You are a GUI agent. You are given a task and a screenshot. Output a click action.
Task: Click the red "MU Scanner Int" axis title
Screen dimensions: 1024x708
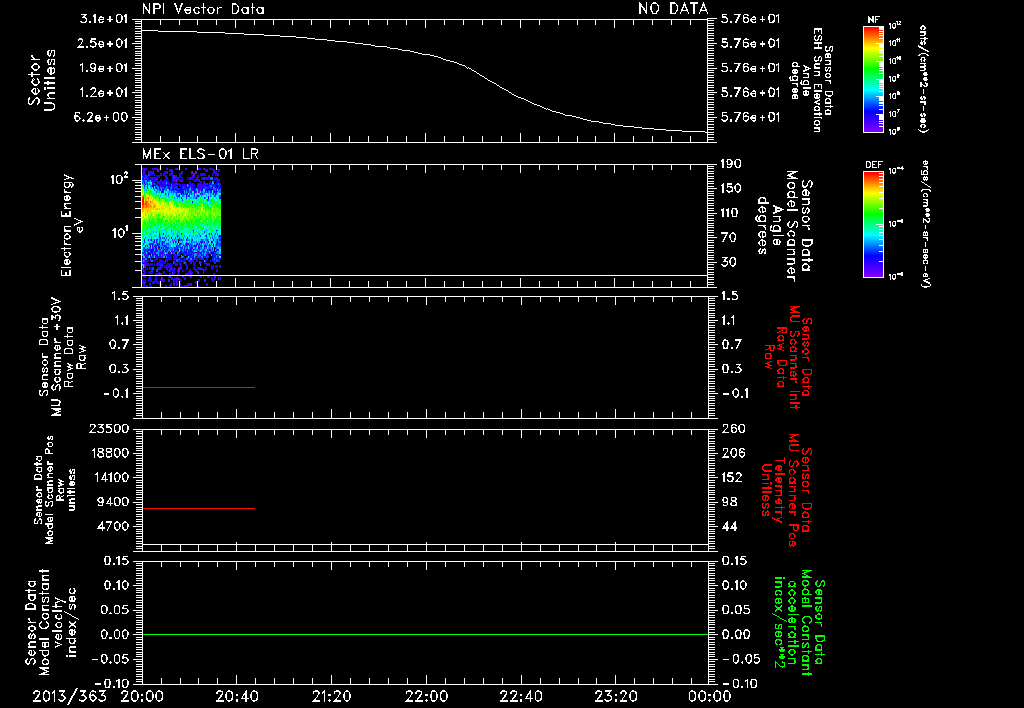[789, 357]
